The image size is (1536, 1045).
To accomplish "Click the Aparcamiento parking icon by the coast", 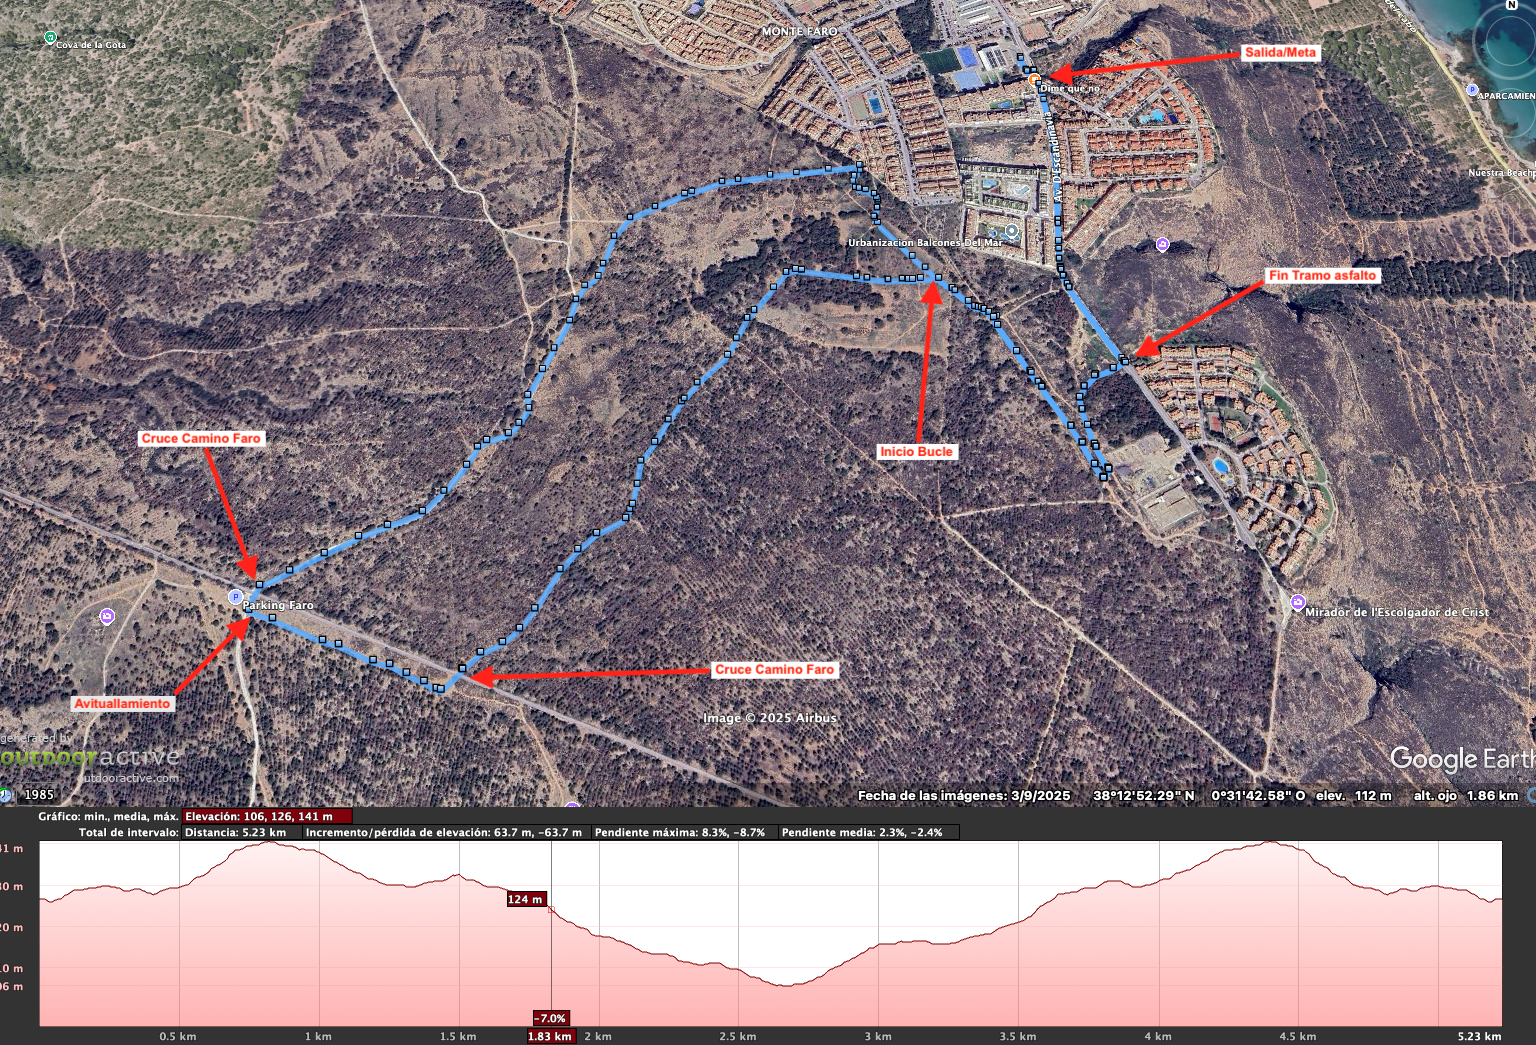I will (1472, 90).
